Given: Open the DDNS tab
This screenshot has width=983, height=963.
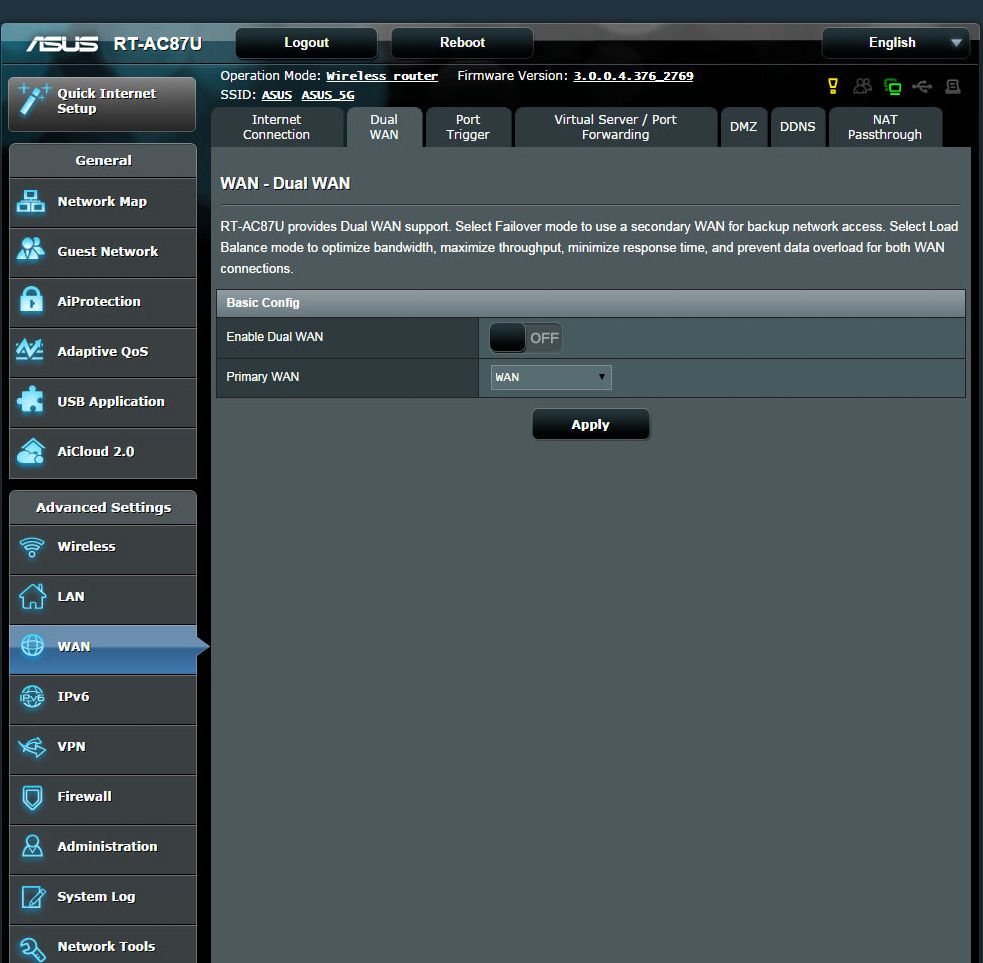Looking at the screenshot, I should [x=797, y=127].
